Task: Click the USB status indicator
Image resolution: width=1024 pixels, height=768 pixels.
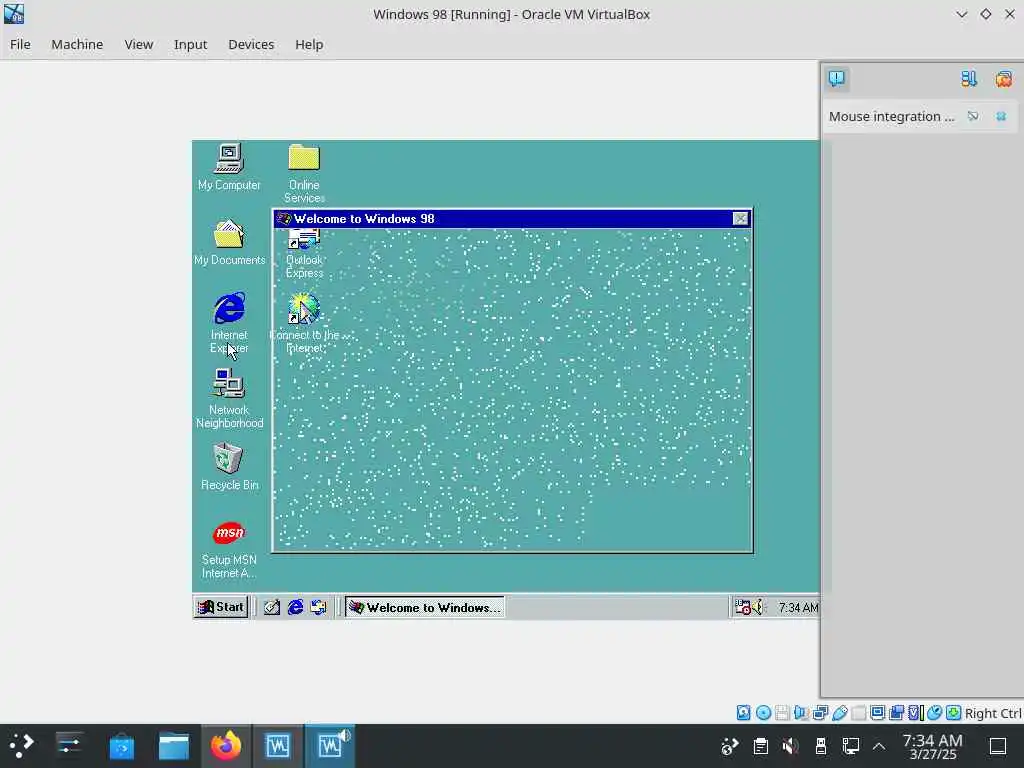Action: click(840, 712)
